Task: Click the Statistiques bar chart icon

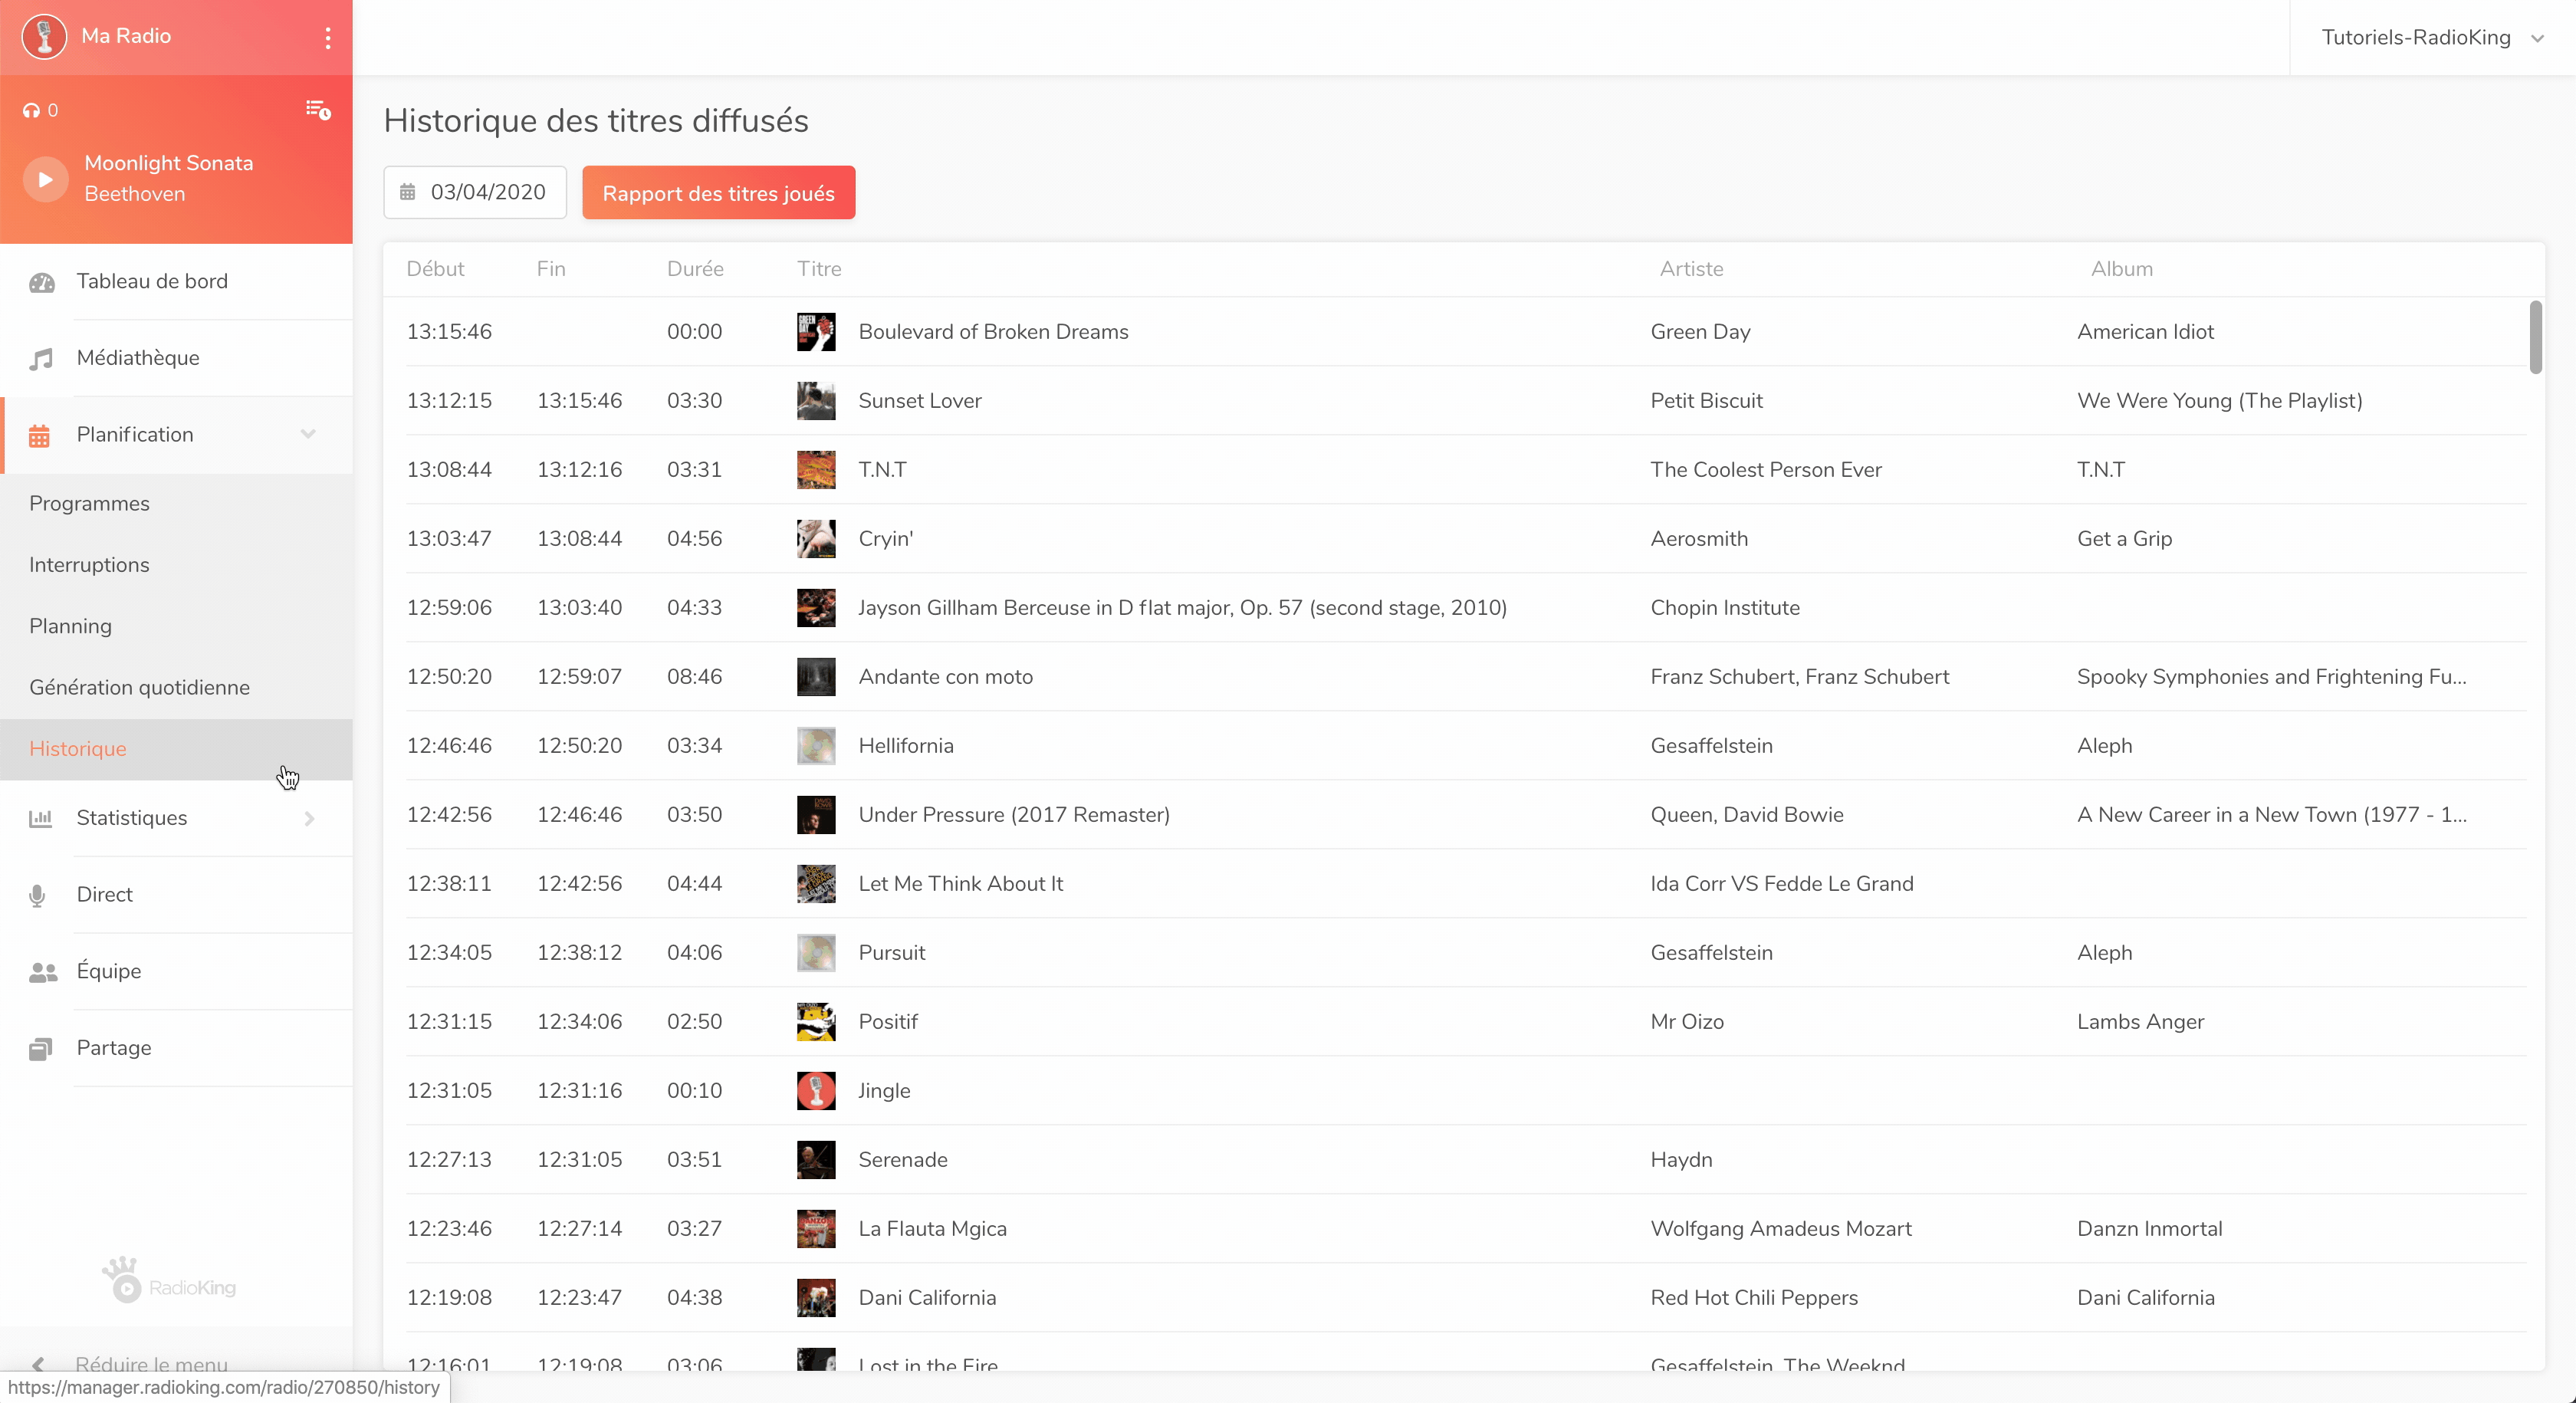Action: (x=41, y=819)
